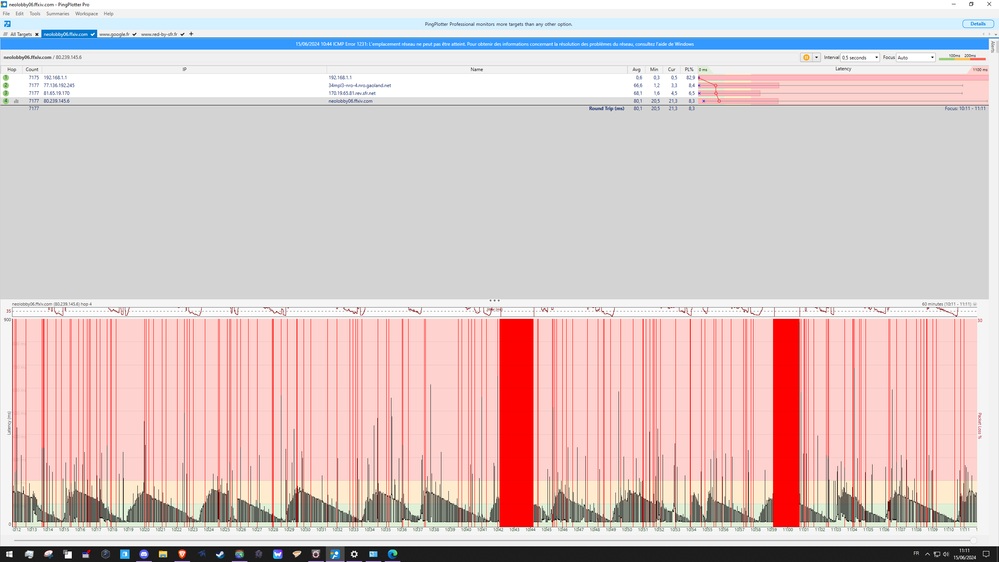Click the green hop 1 number badge
The image size is (999, 562).
click(x=6, y=77)
